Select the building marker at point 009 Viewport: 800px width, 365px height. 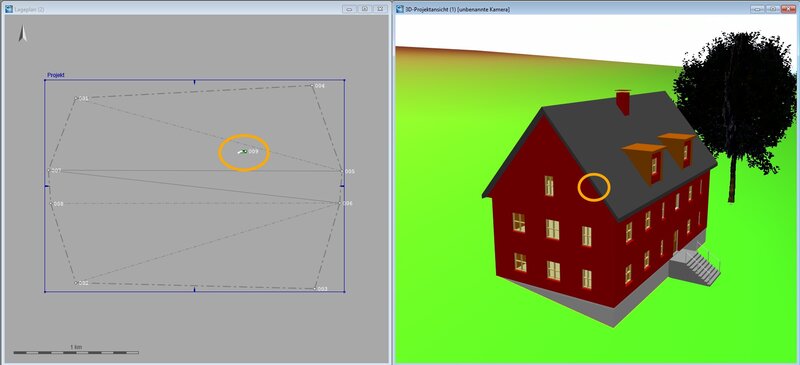[x=242, y=152]
